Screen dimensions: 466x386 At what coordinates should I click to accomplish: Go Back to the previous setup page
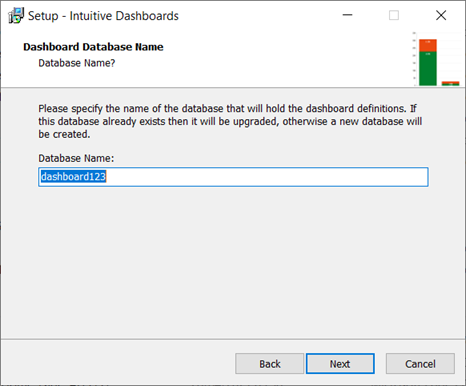coord(269,364)
